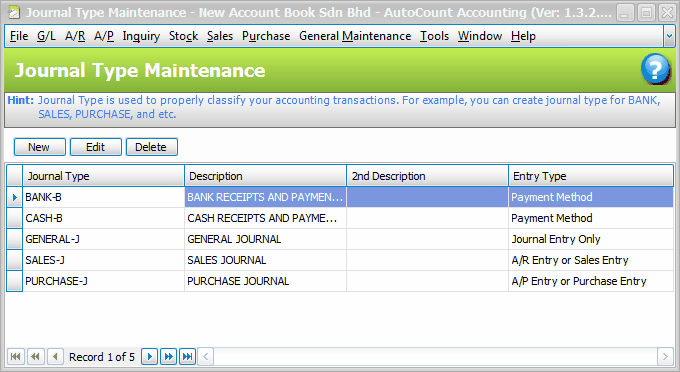Click the CASH RECEIPTS AND PAYME... description cell

pos(265,218)
